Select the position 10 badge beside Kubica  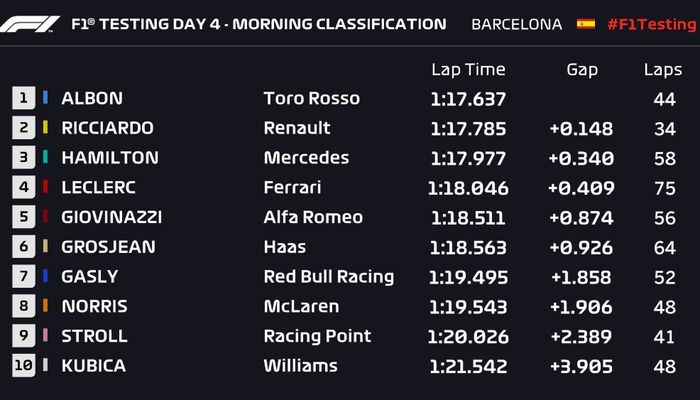pyautogui.click(x=23, y=365)
